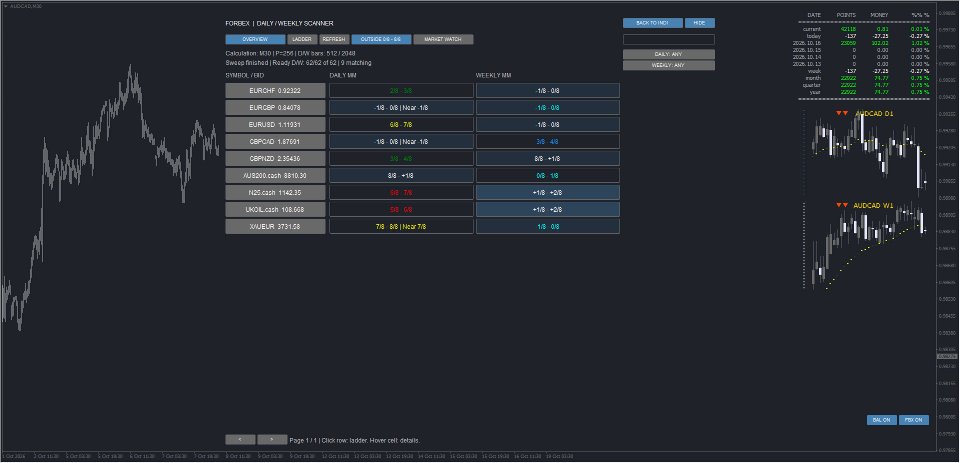This screenshot has height=463, width=960.
Task: Open the WEEKLY: ANY filter selector
Action: pyautogui.click(x=669, y=66)
